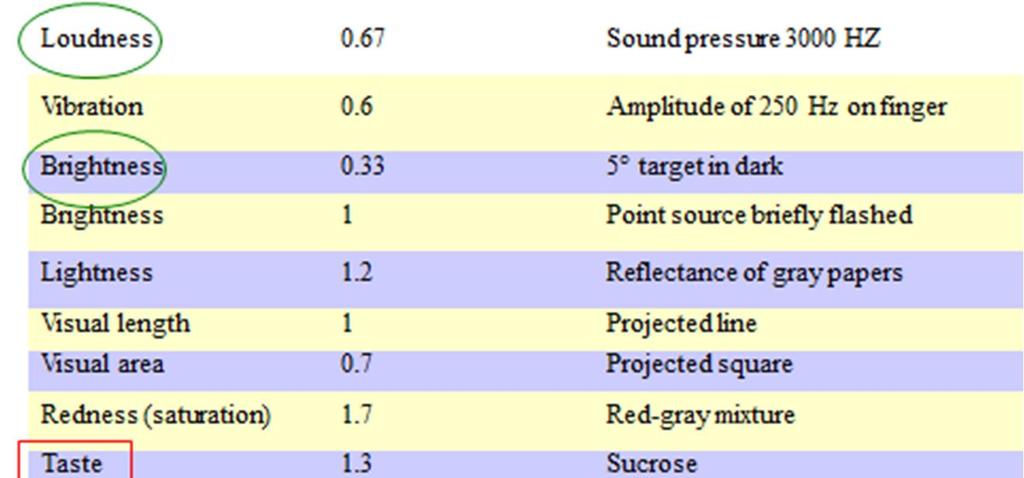The width and height of the screenshot is (1024, 478).
Task: Click the Visual length label
Action: tap(114, 324)
